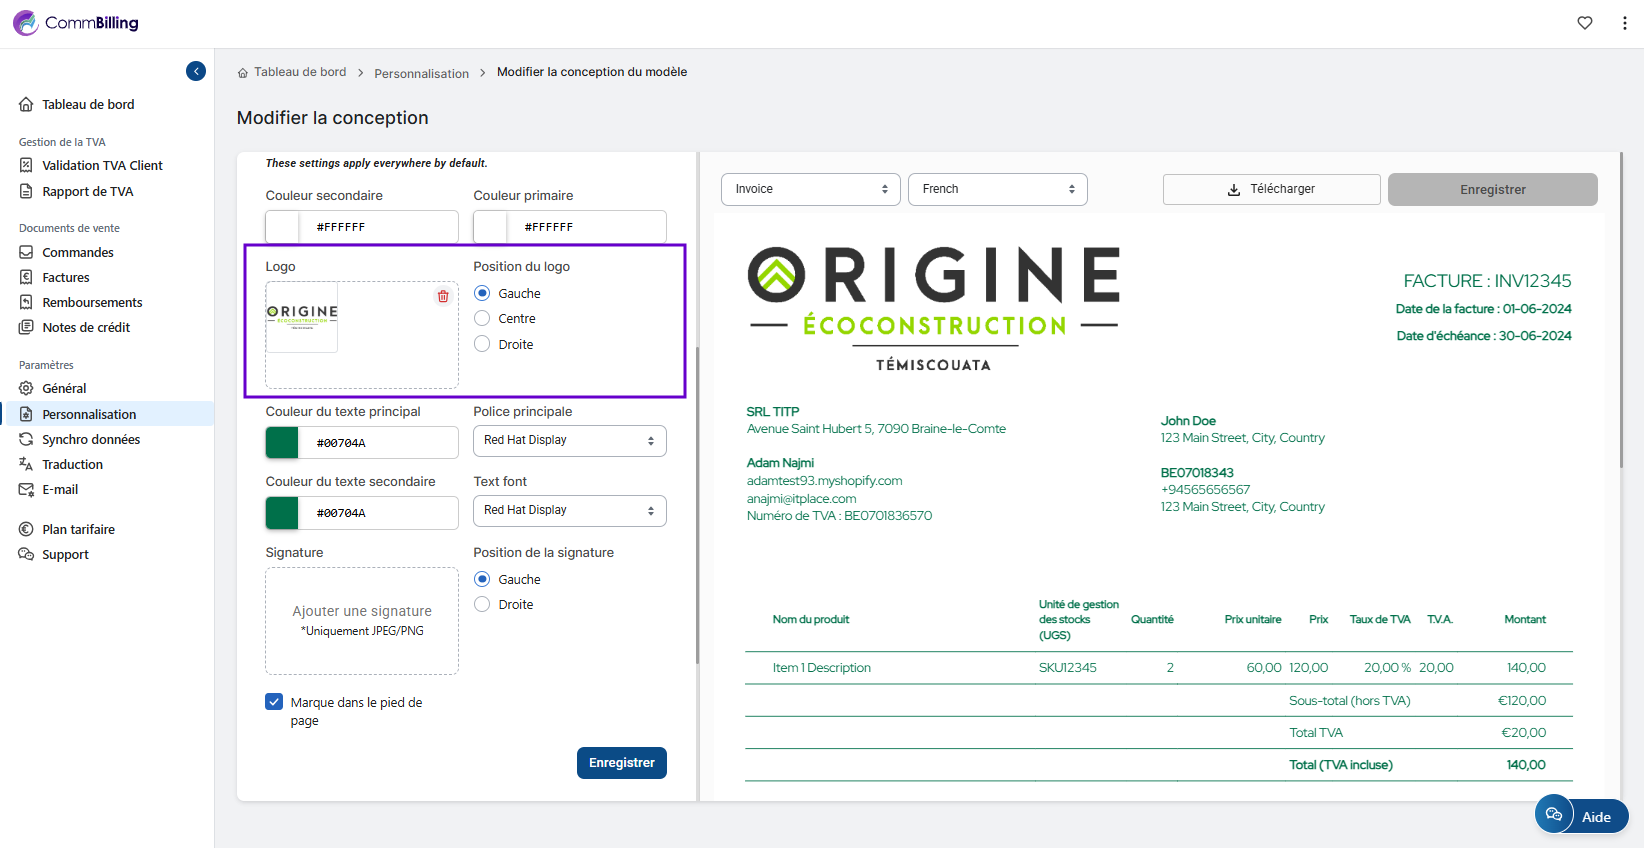This screenshot has width=1644, height=848.
Task: Expand the Police principale font dropdown
Action: 569,441
